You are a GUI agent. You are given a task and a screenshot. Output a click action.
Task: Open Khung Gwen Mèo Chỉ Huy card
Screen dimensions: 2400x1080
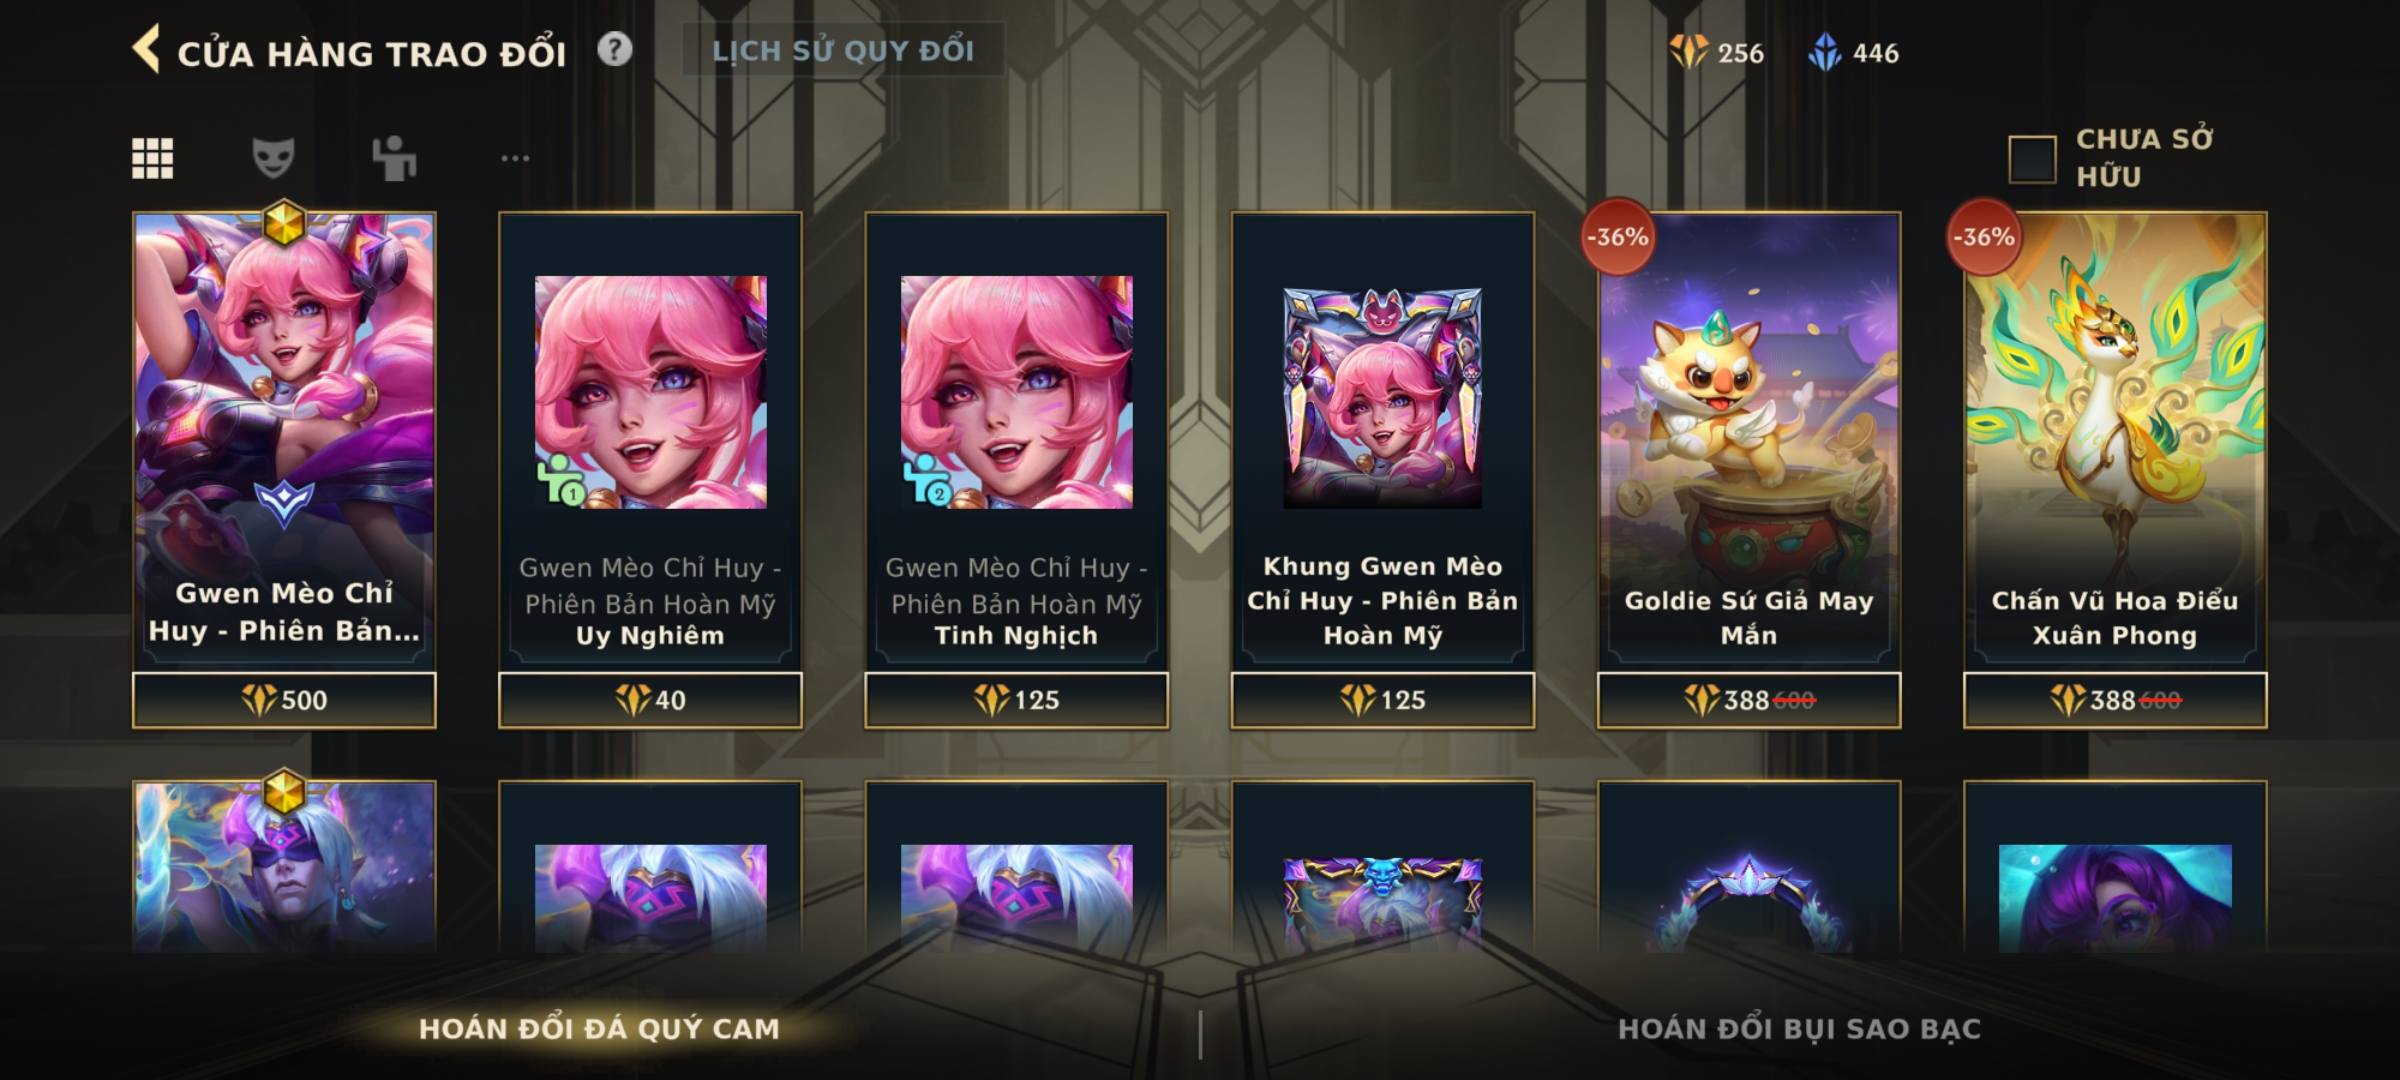(1382, 441)
